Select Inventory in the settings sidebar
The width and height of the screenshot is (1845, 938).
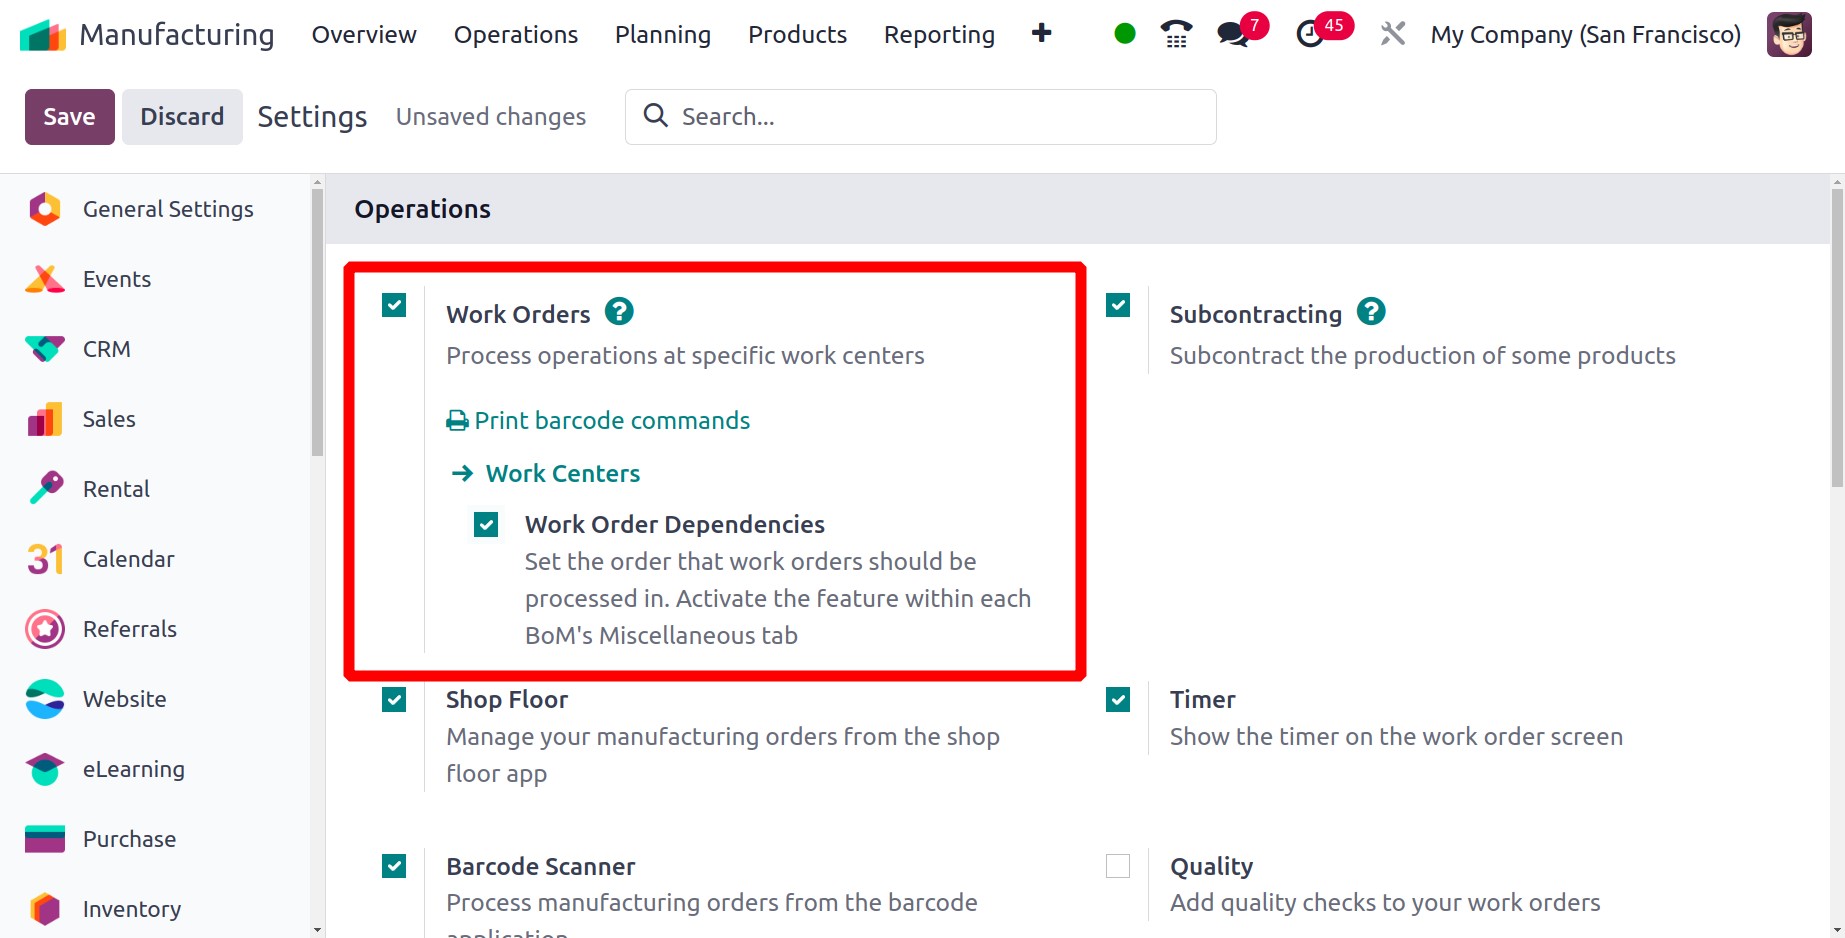click(x=131, y=909)
